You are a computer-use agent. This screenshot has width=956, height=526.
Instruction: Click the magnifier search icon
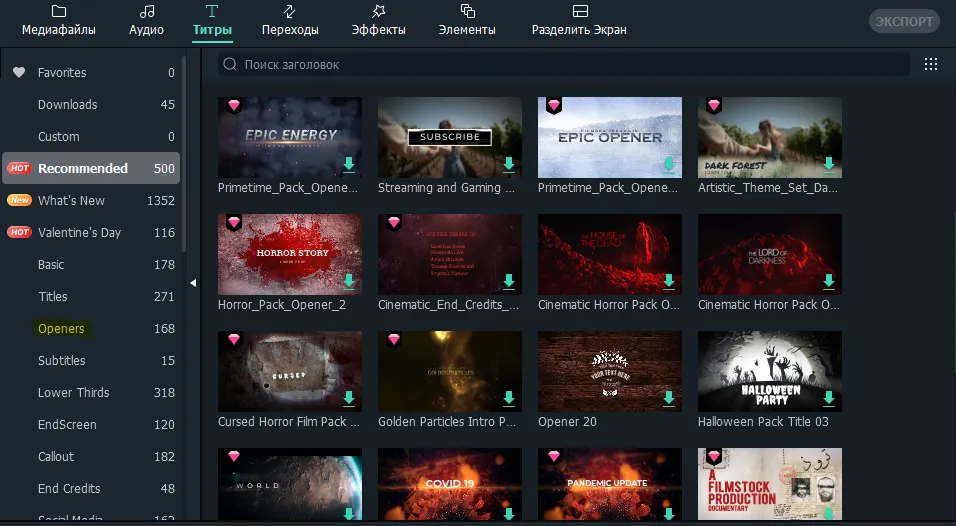230,65
